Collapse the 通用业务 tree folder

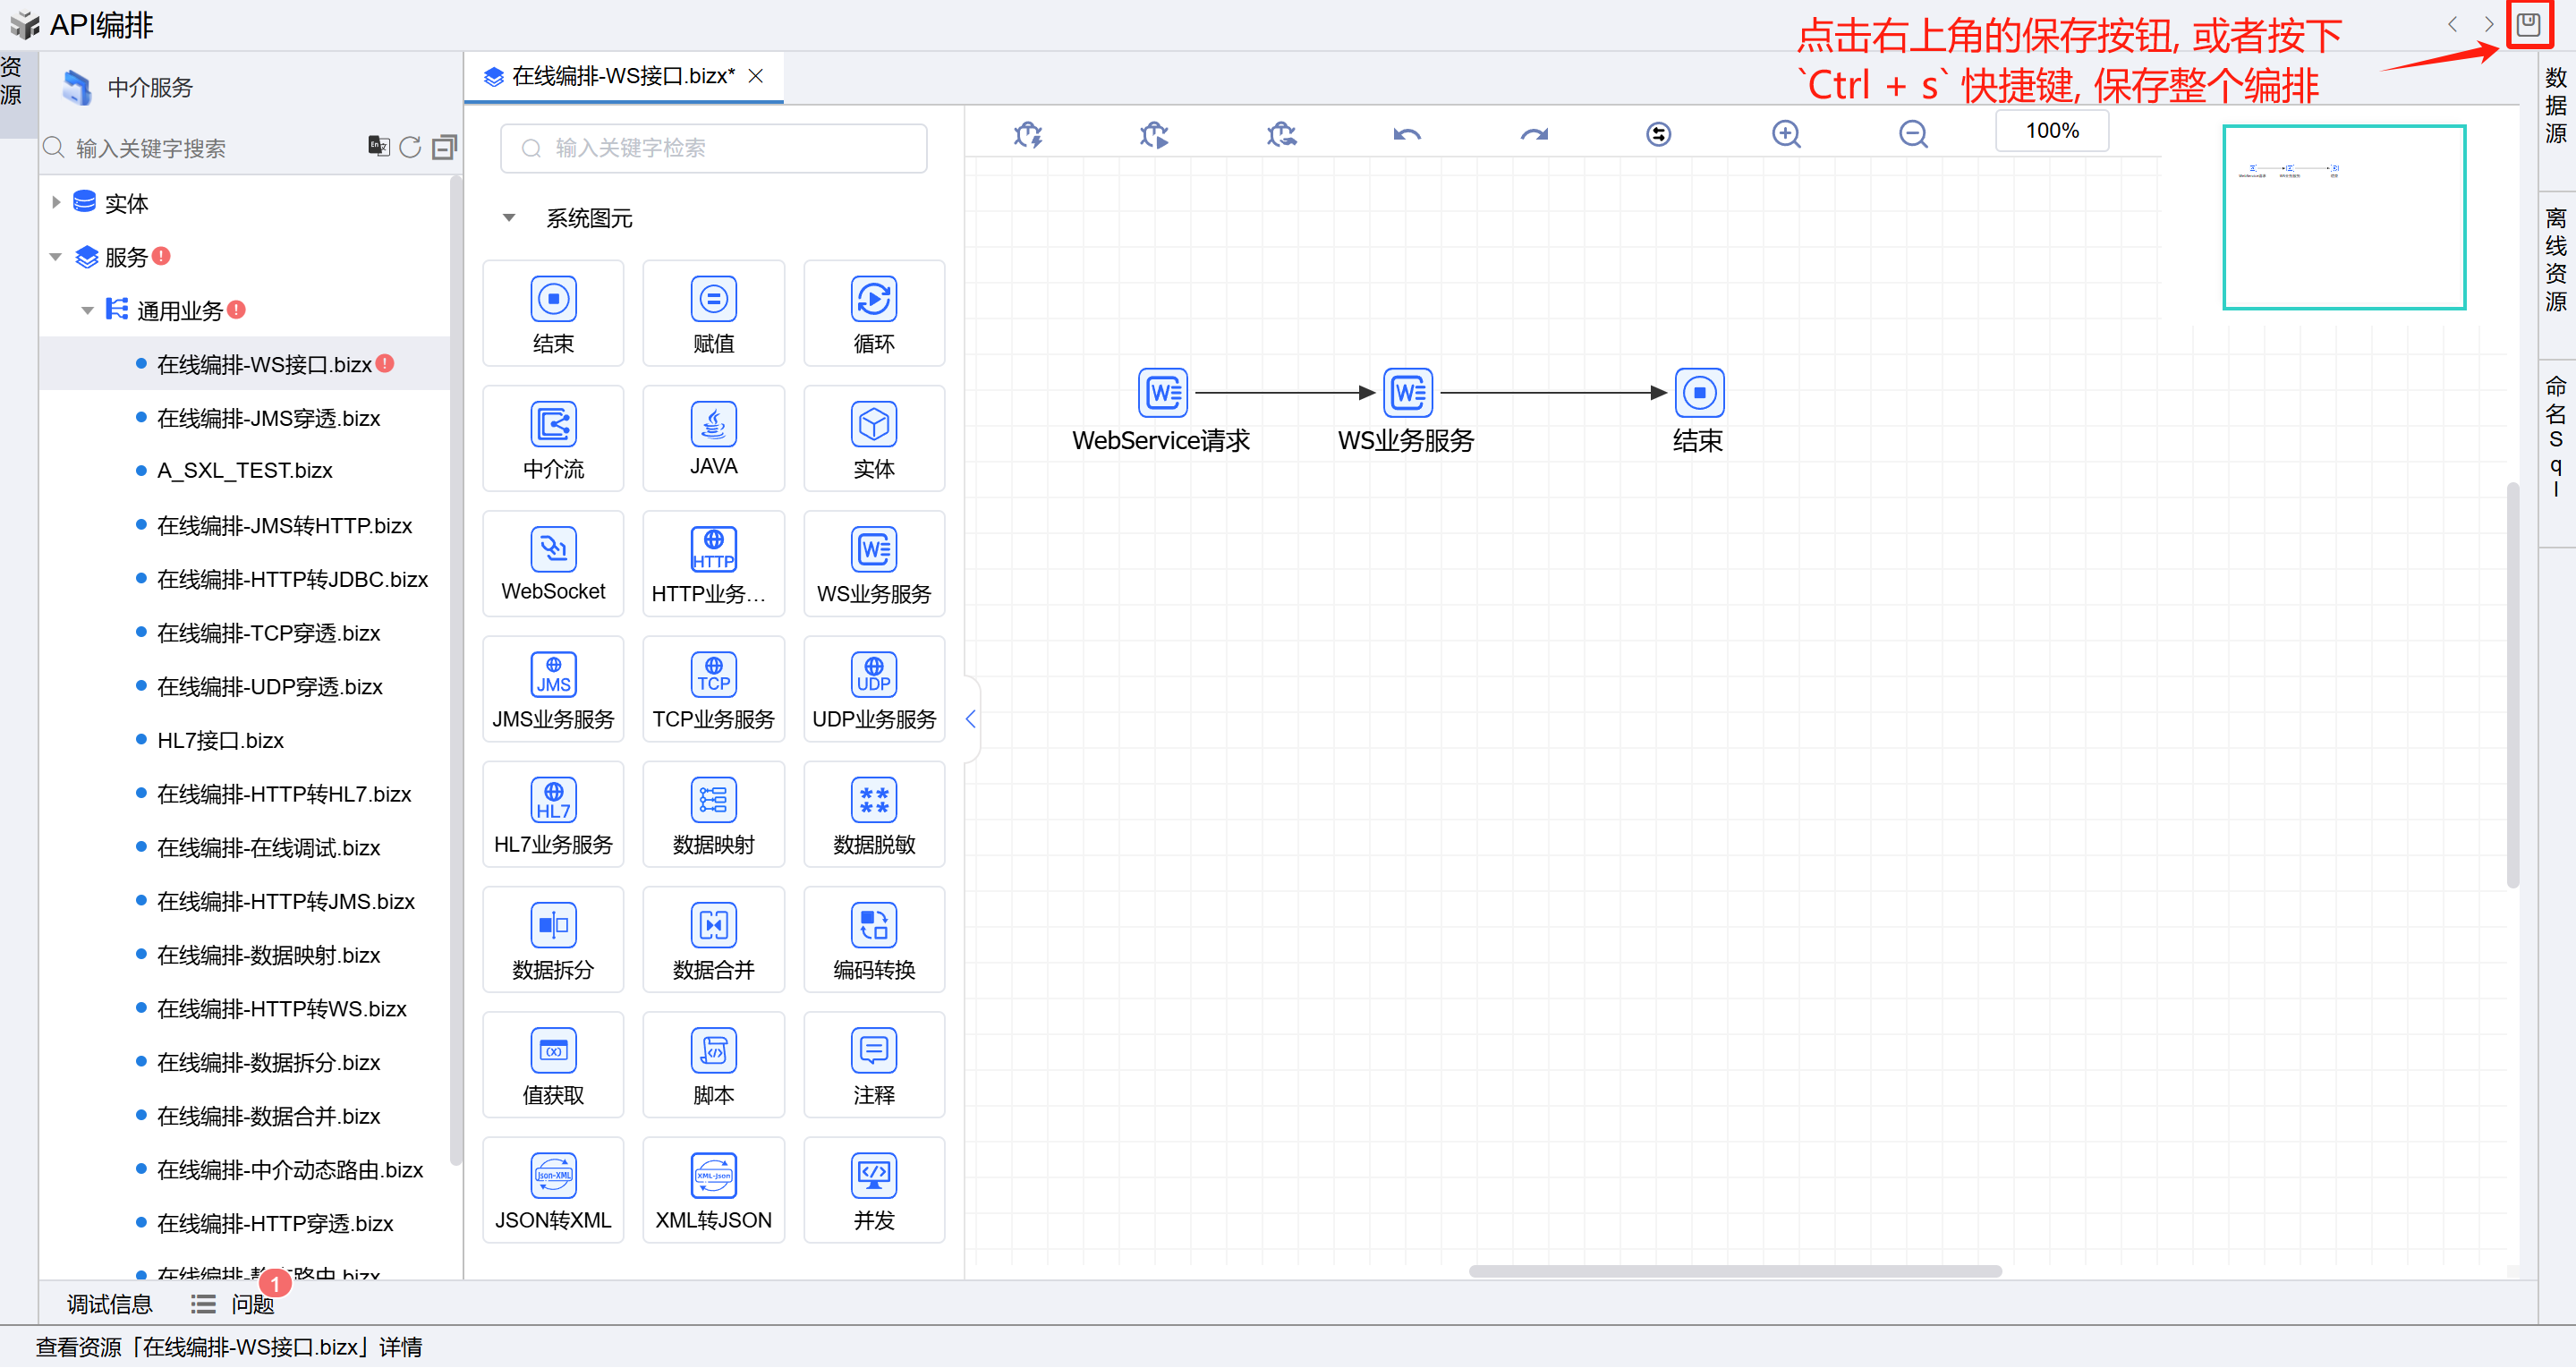[x=87, y=311]
